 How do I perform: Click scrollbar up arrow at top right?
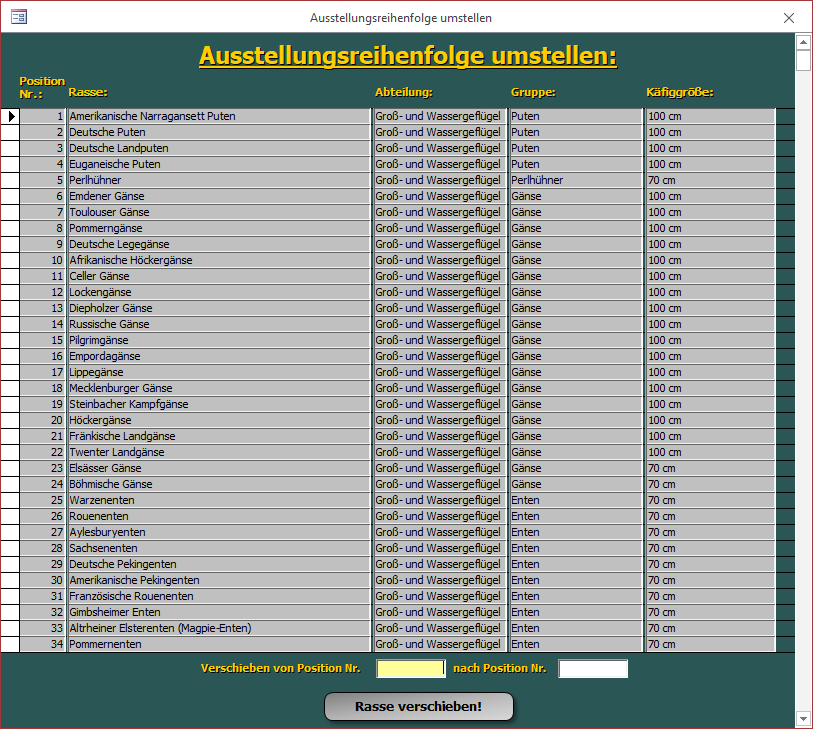coord(803,41)
